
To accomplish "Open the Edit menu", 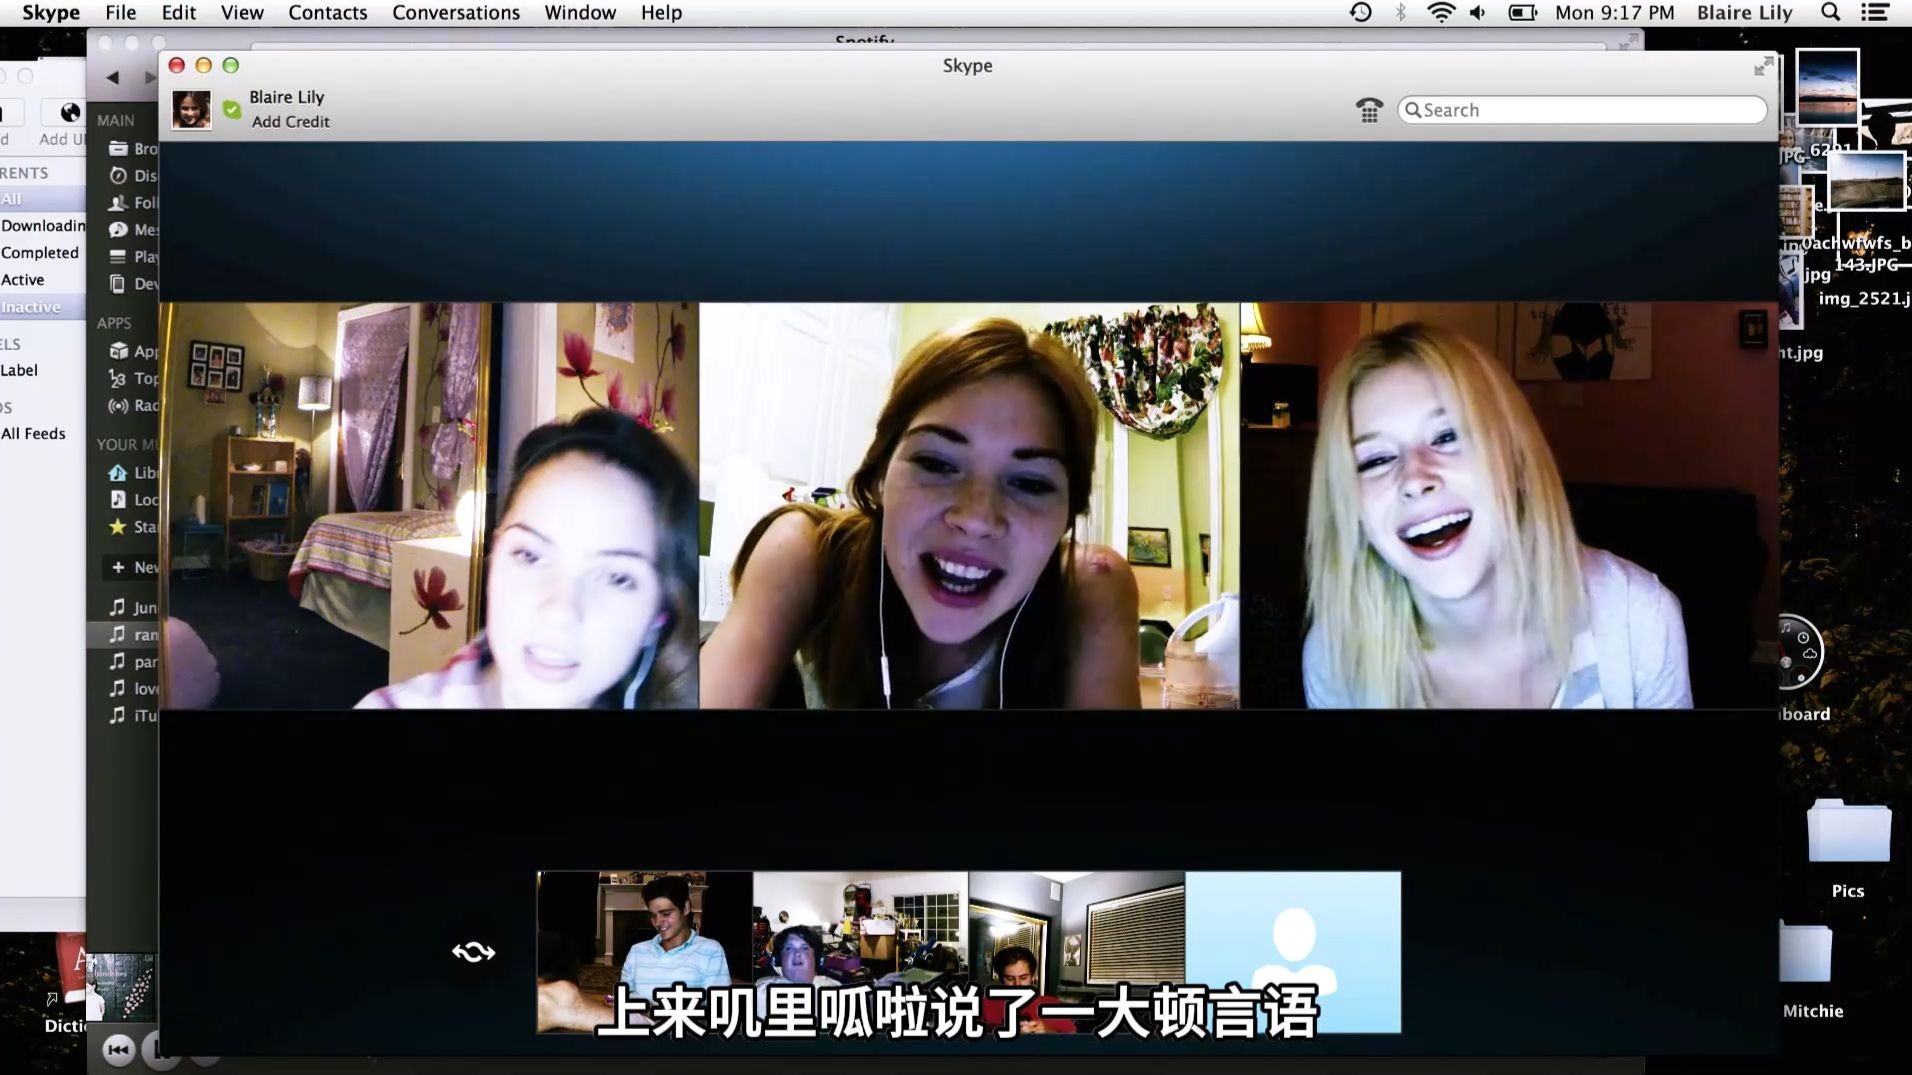I will click(179, 13).
